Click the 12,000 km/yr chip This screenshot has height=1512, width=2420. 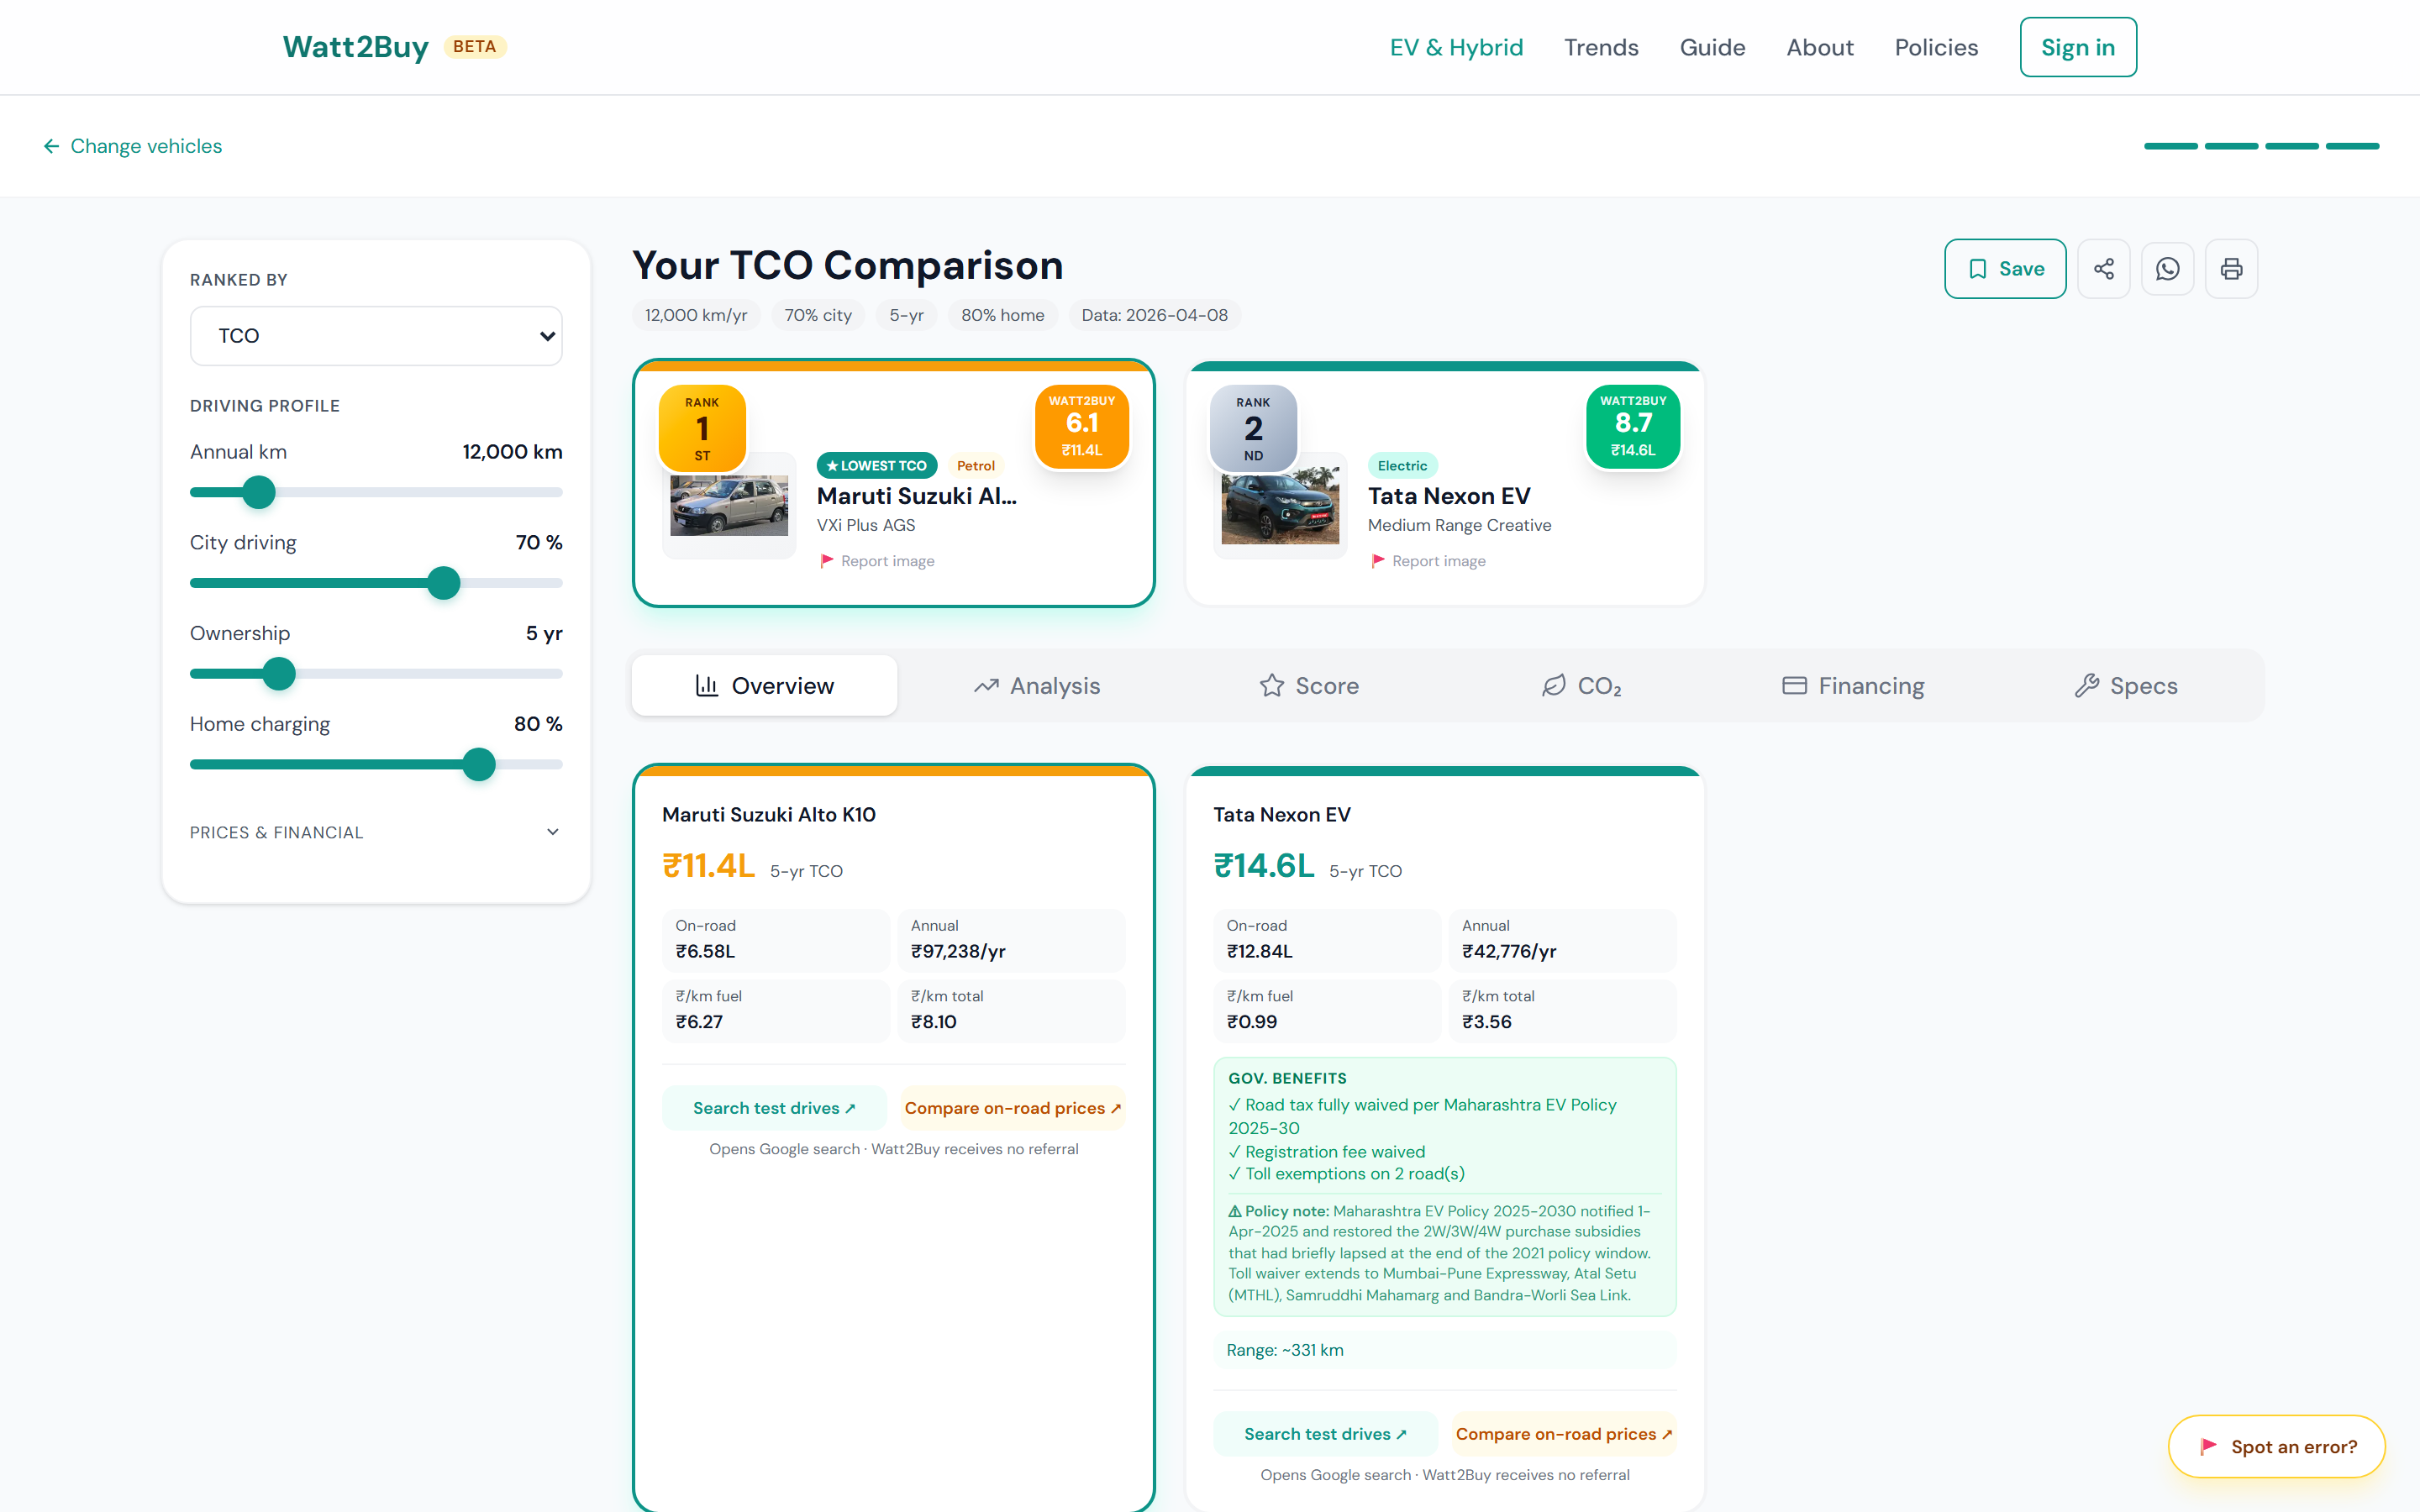[696, 315]
